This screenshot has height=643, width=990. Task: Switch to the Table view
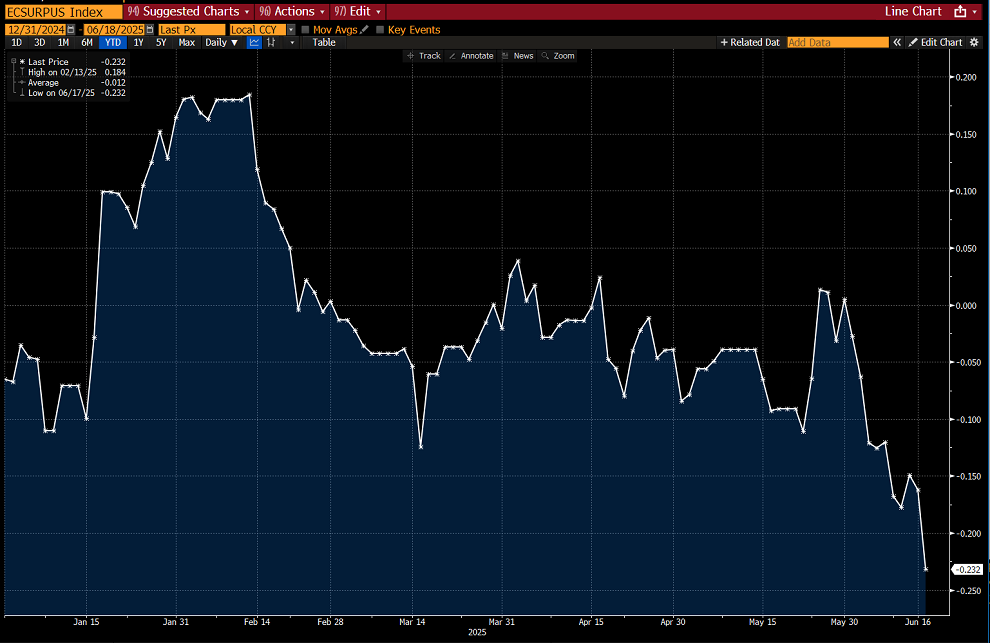tap(324, 42)
